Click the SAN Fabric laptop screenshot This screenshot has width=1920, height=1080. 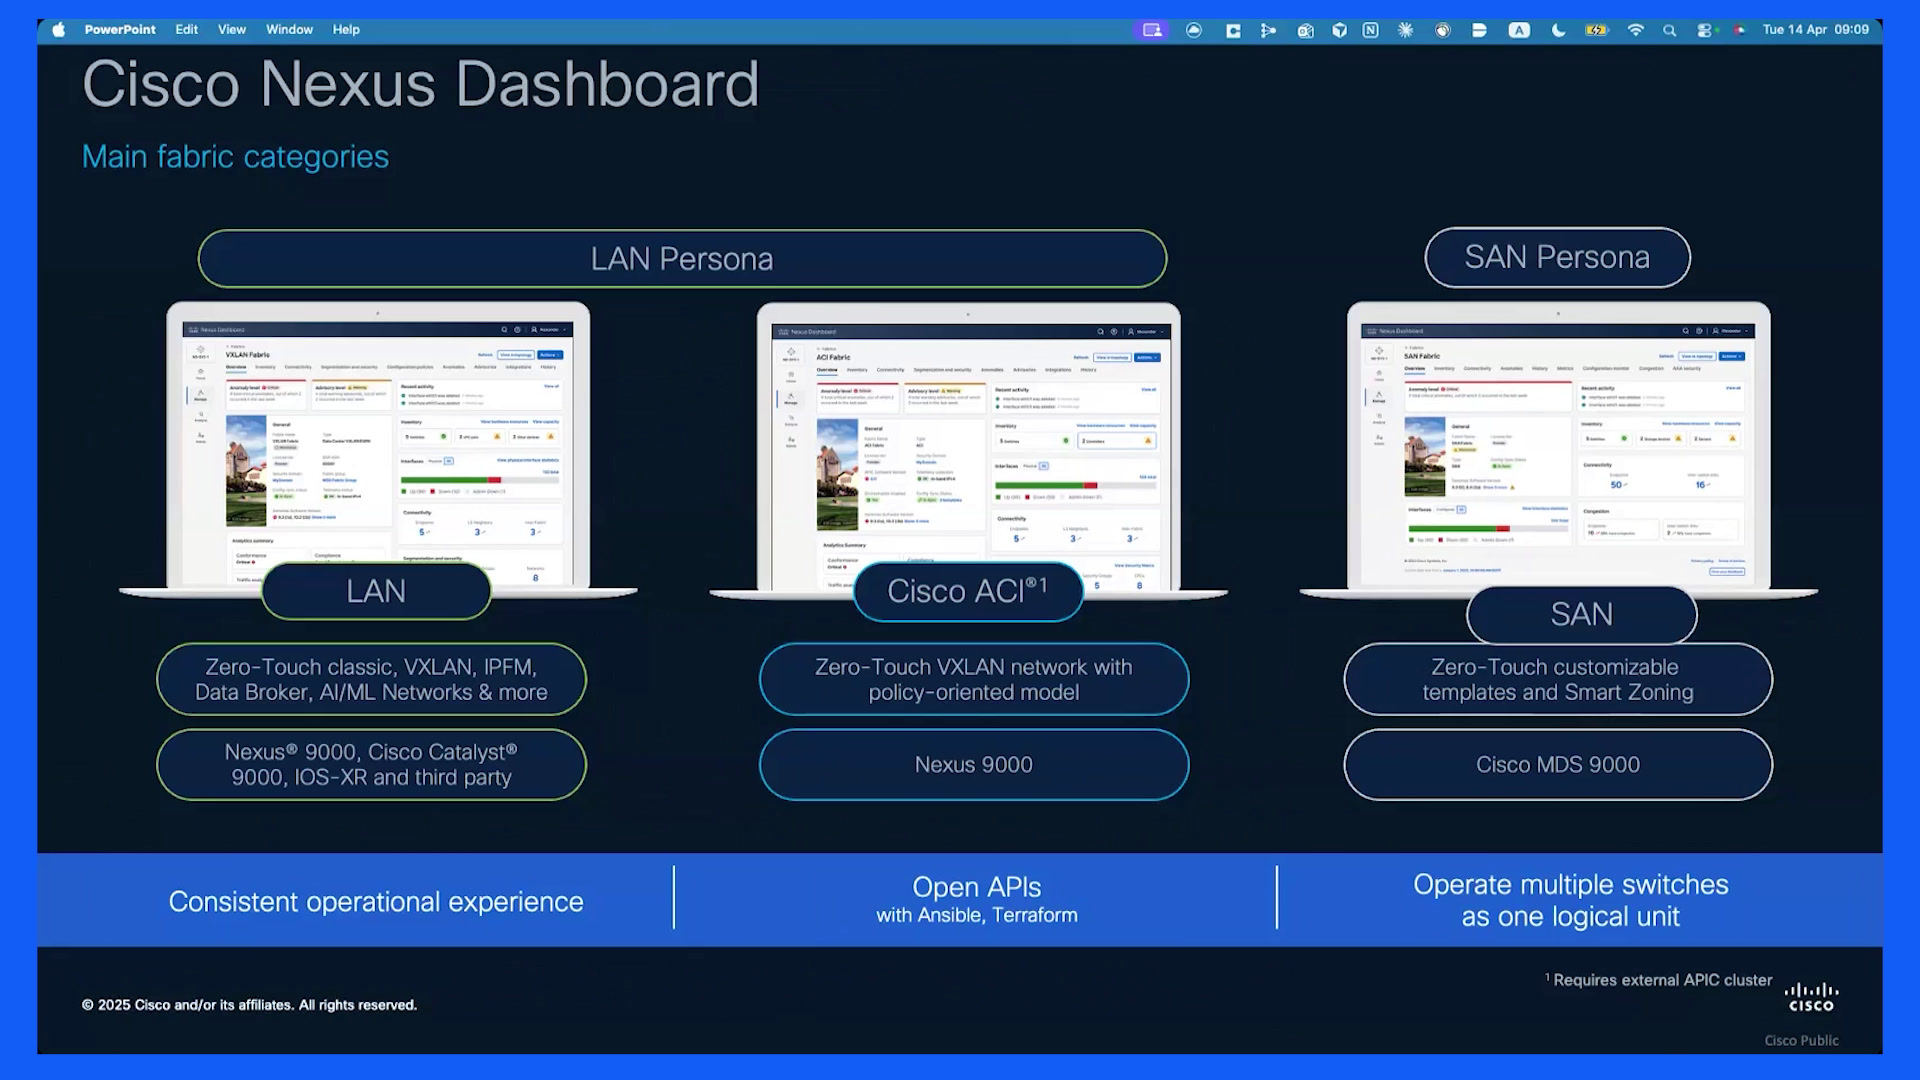(x=1558, y=448)
